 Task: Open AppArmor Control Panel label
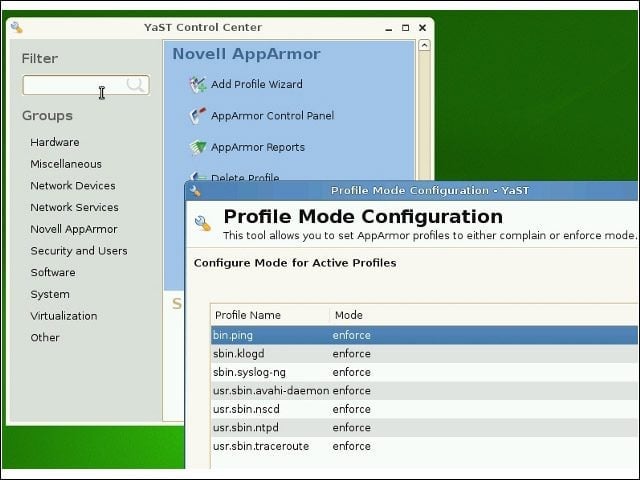[272, 116]
